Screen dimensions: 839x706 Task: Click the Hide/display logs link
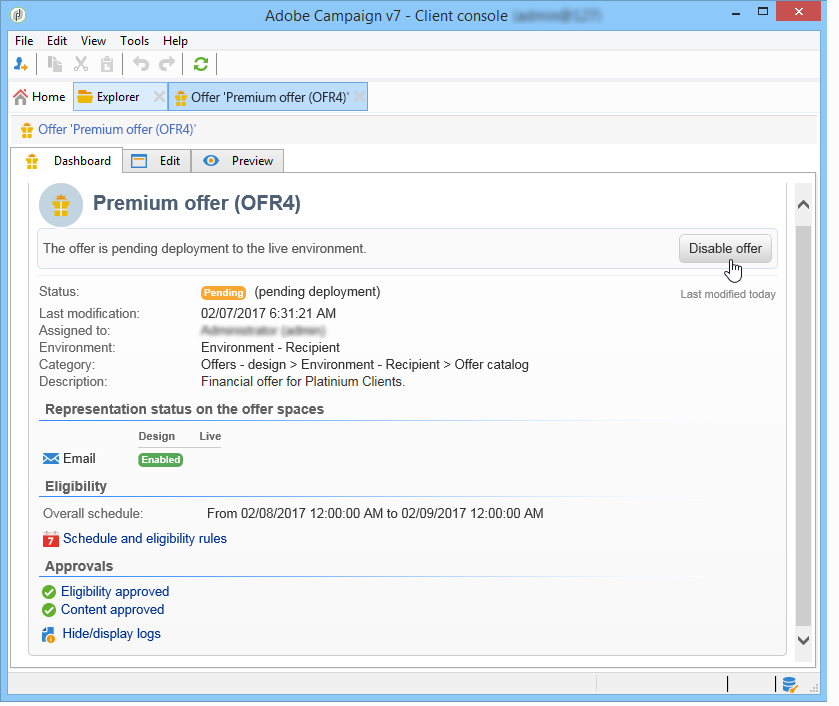tap(111, 634)
